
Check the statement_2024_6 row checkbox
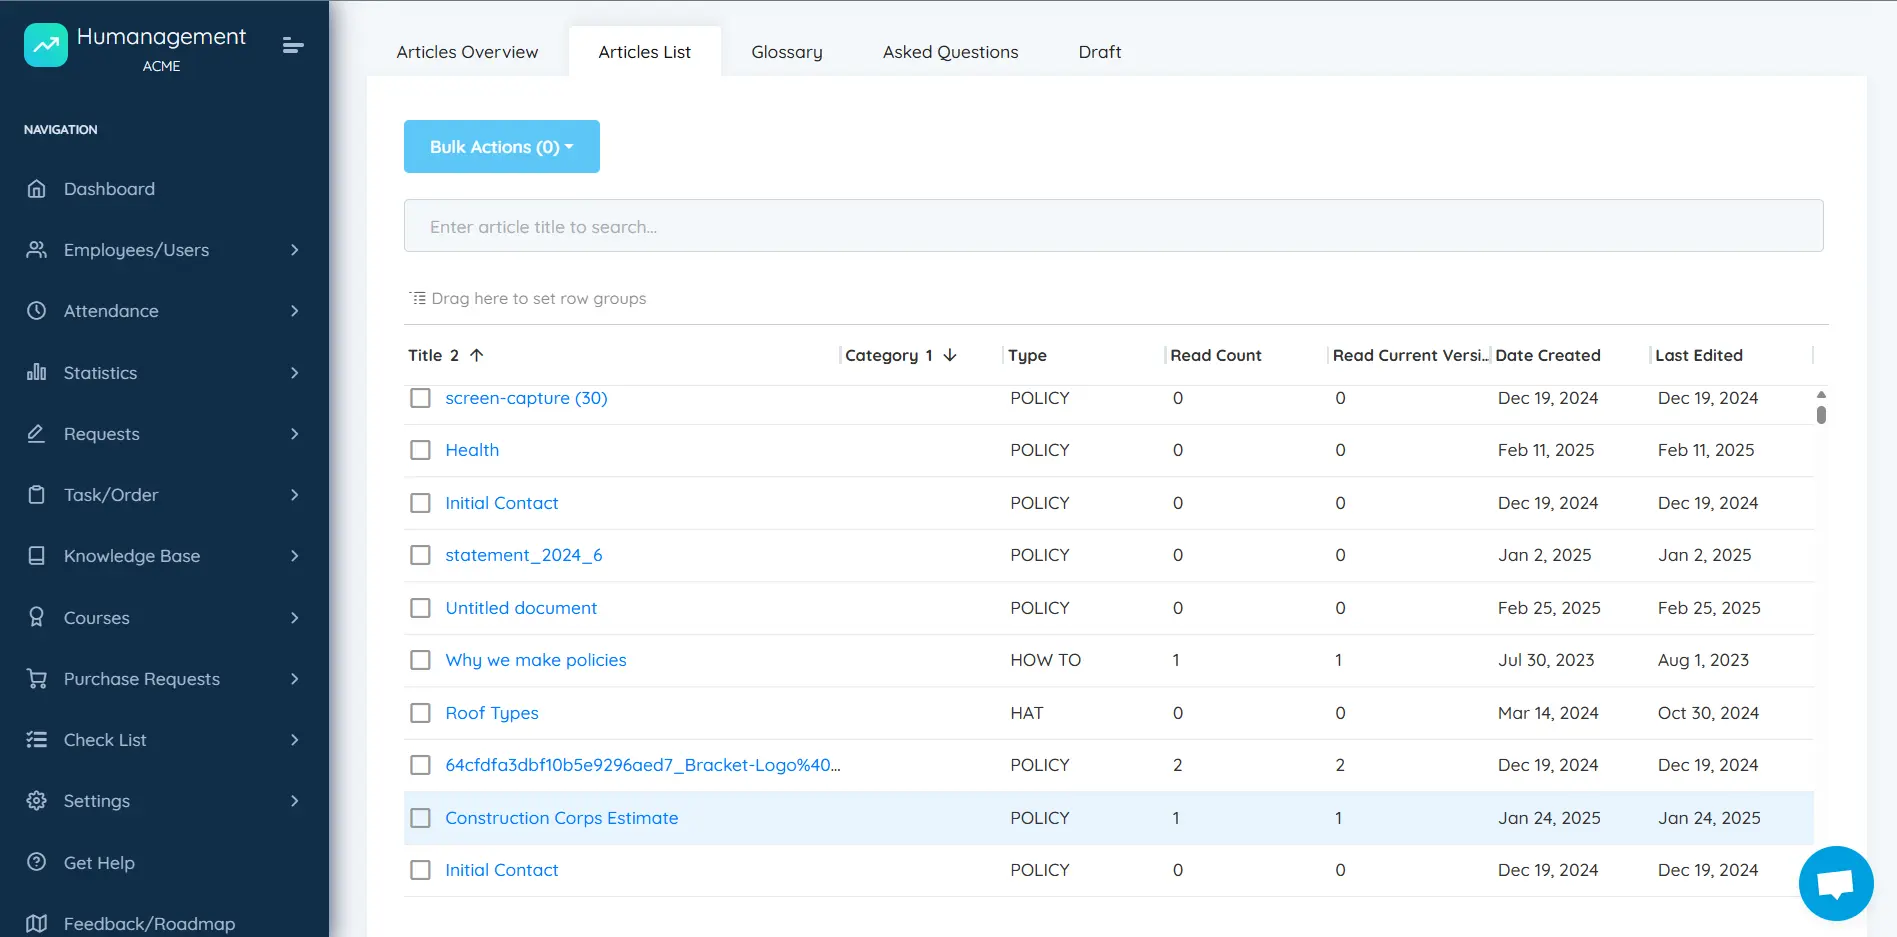pos(421,555)
